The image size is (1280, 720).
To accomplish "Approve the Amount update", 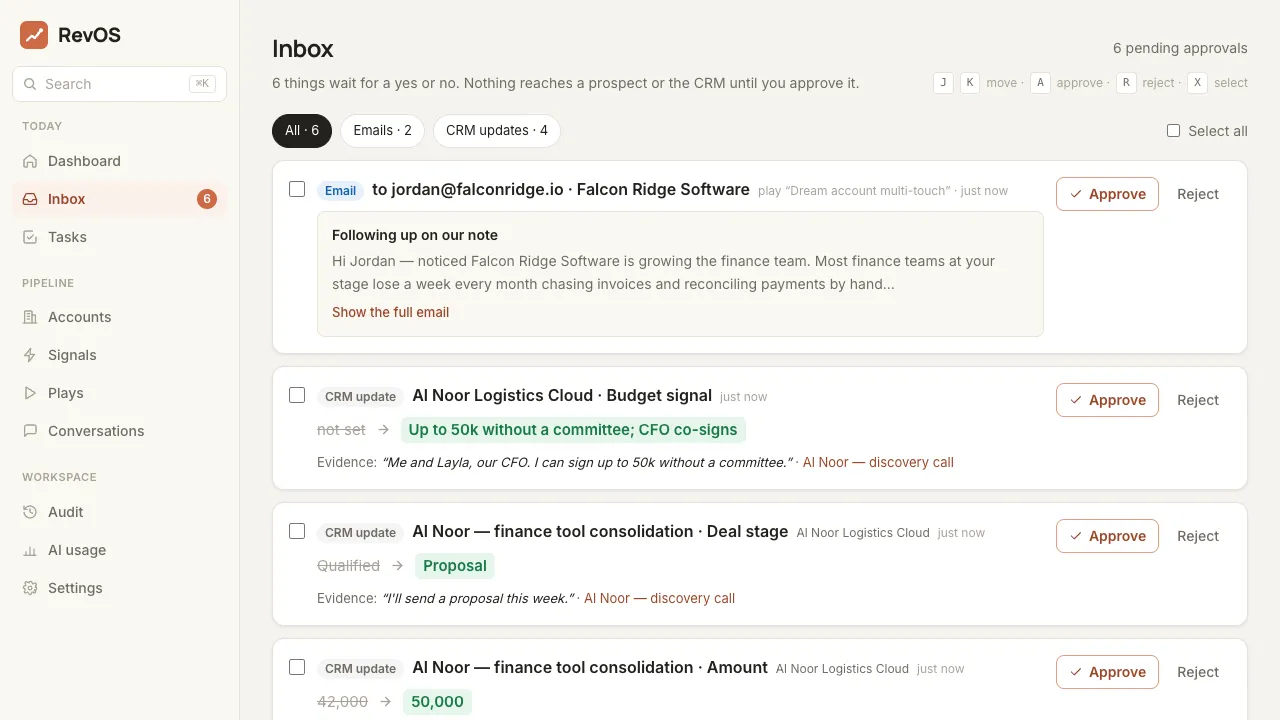I will 1107,672.
